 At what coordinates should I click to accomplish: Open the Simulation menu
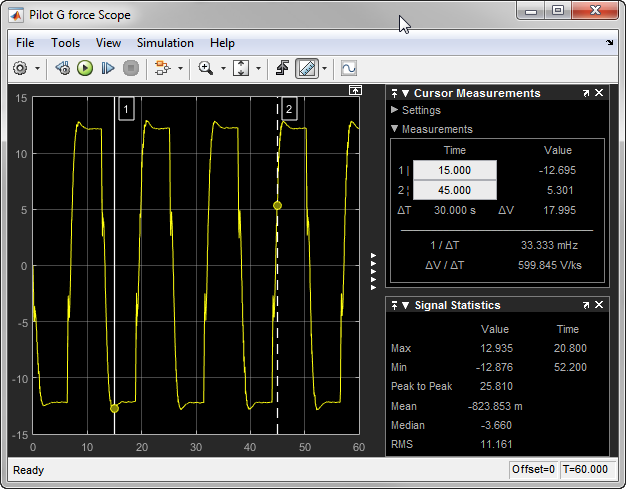(x=165, y=43)
